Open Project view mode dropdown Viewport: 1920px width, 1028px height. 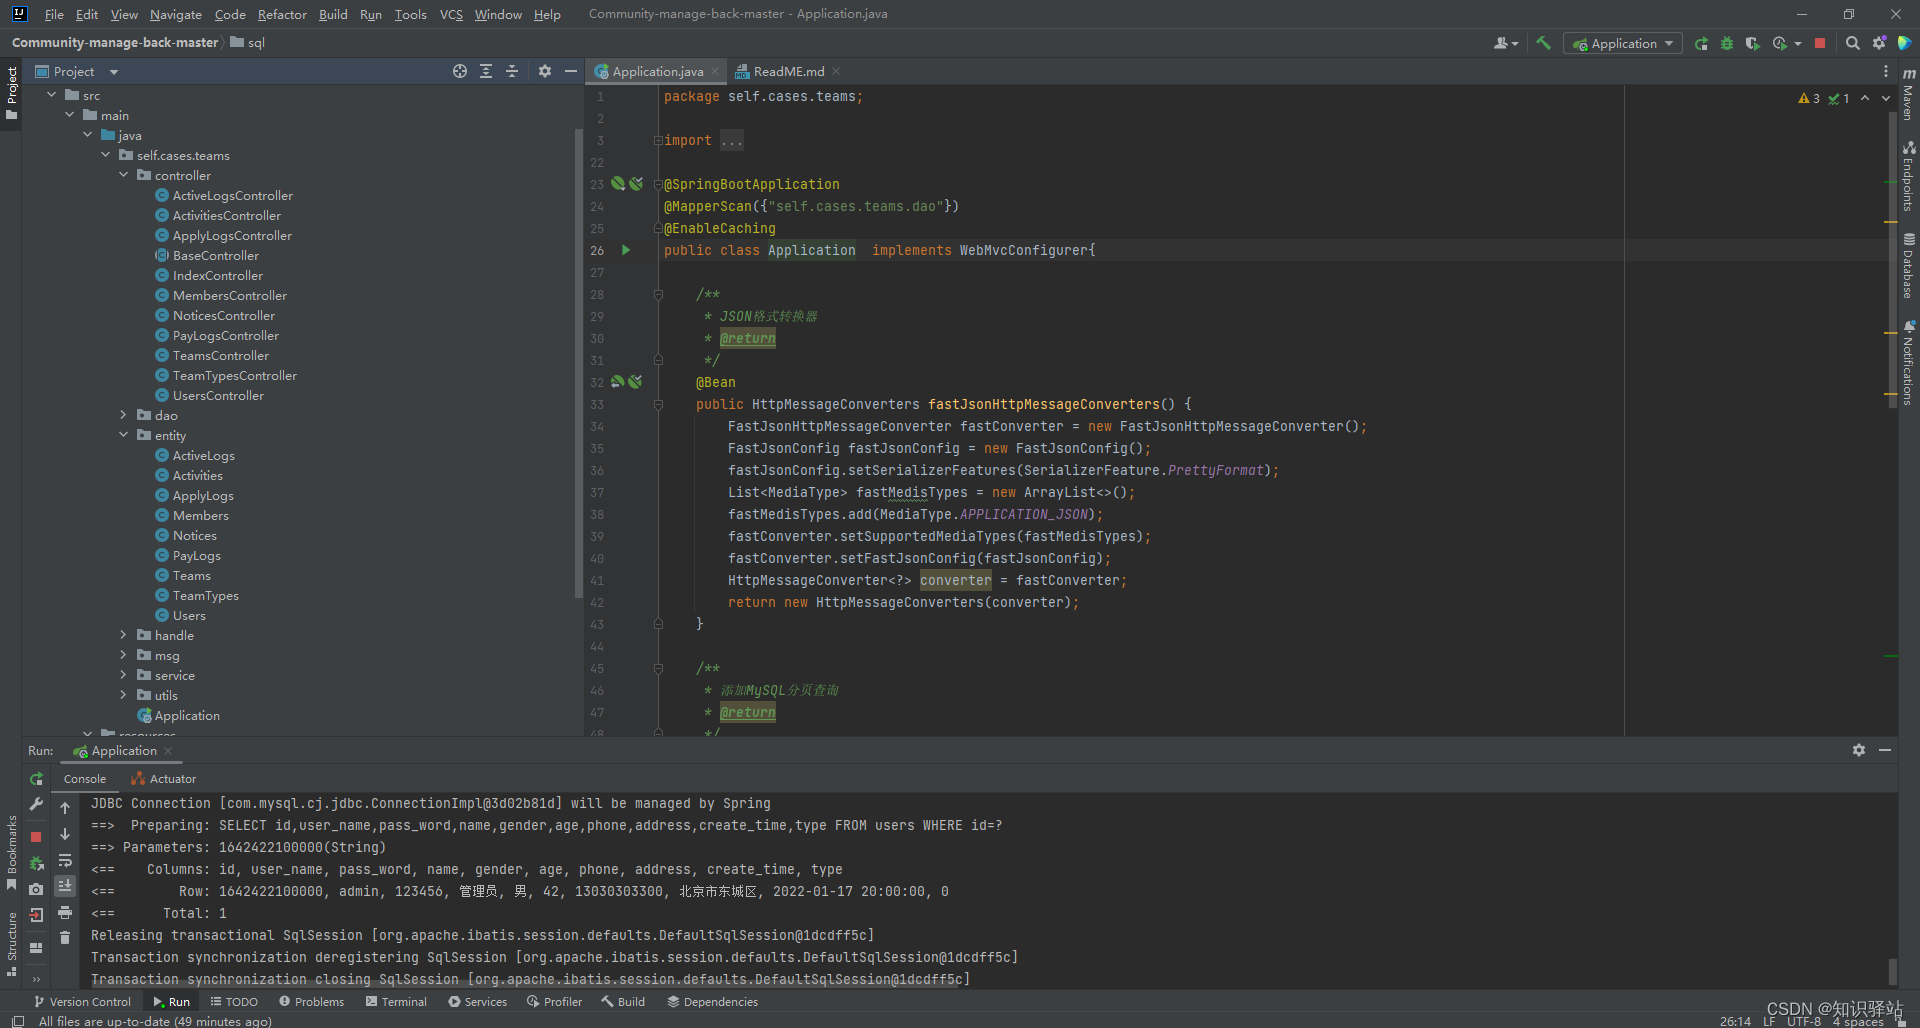click(x=77, y=71)
